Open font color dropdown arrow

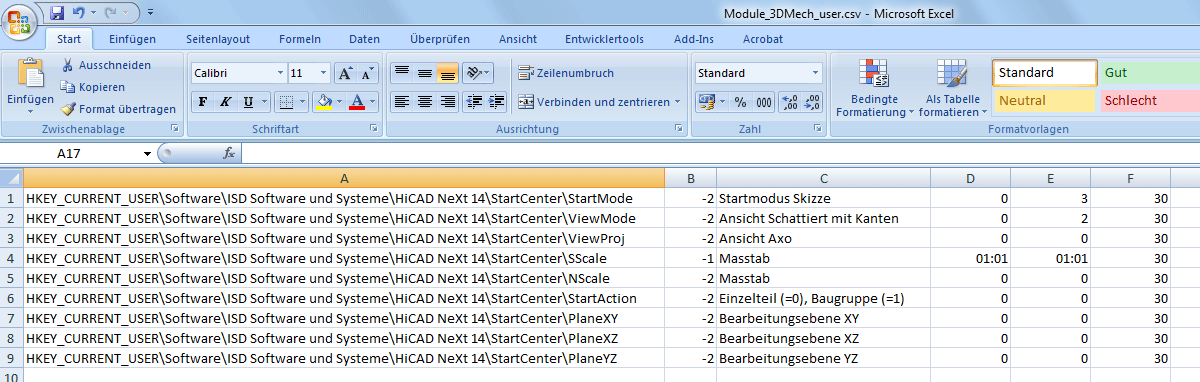(x=374, y=101)
